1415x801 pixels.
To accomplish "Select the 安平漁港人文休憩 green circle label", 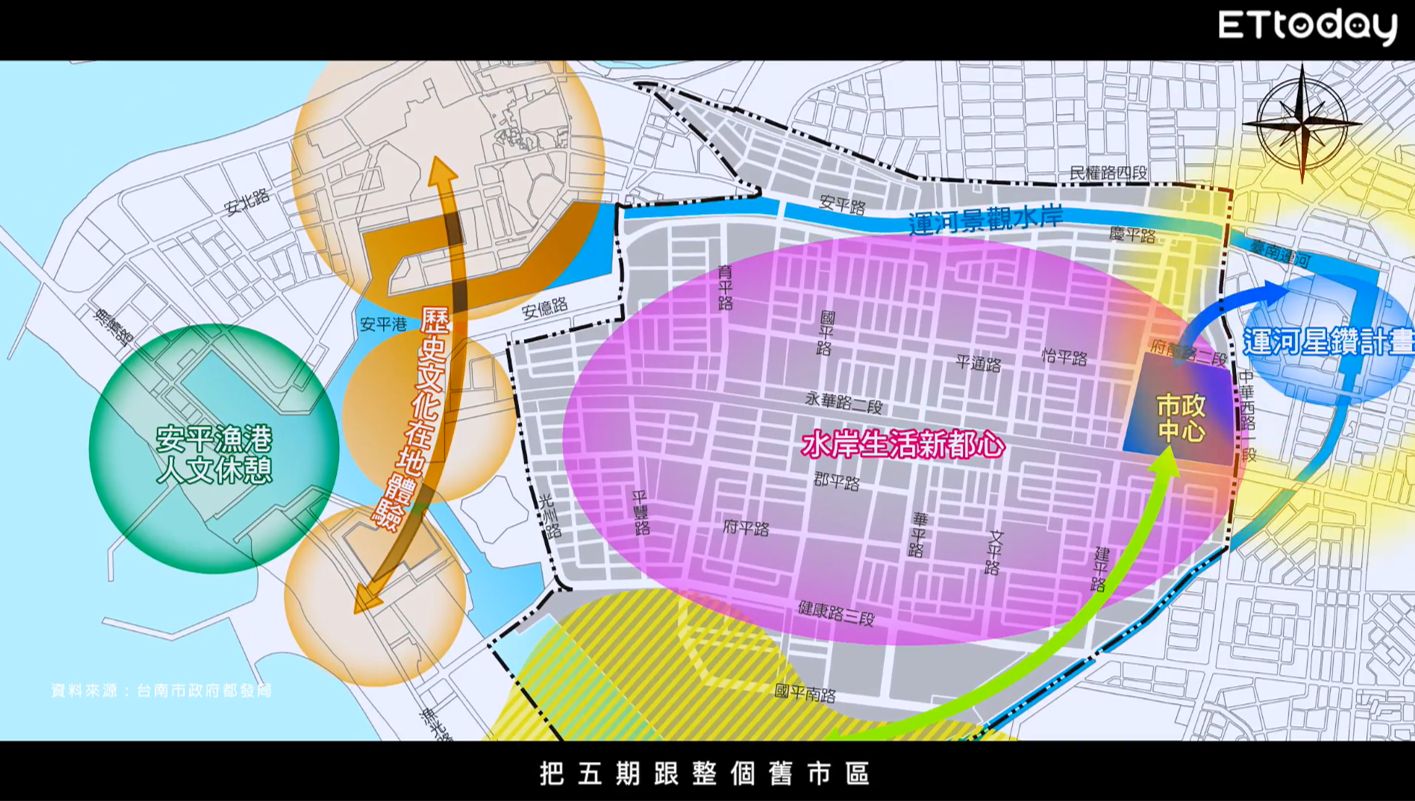I will coord(214,455).
